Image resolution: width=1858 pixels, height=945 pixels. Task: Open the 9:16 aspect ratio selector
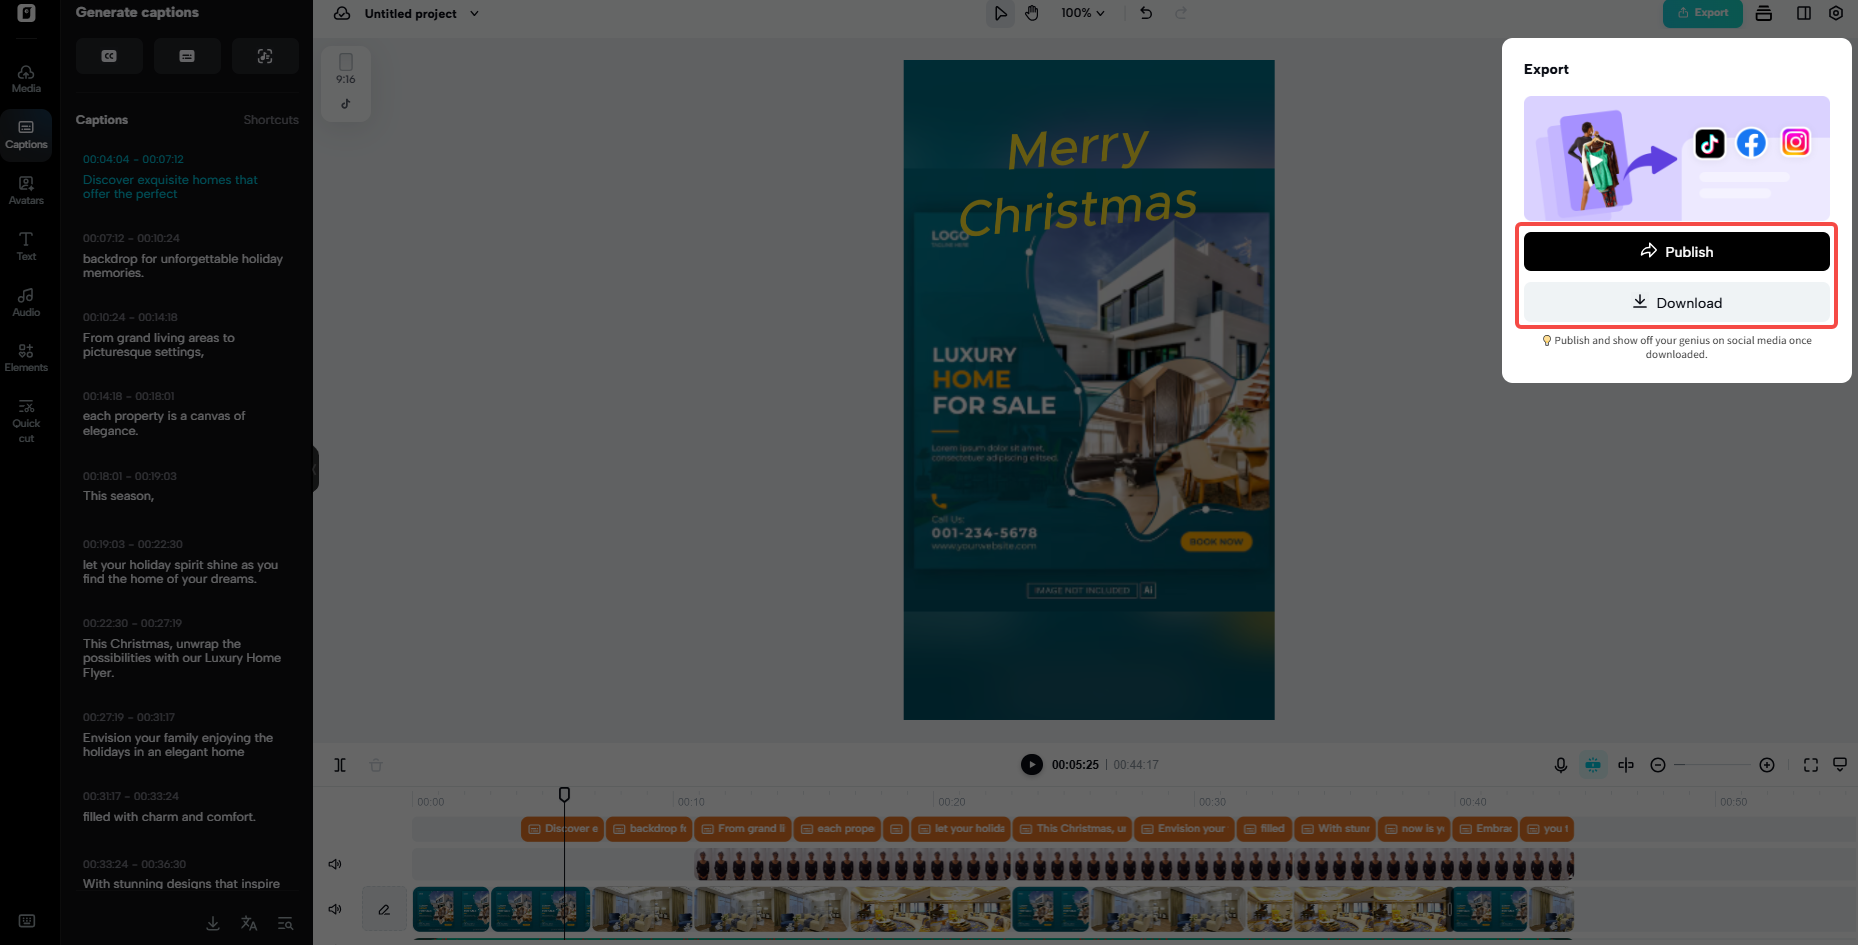(x=346, y=69)
